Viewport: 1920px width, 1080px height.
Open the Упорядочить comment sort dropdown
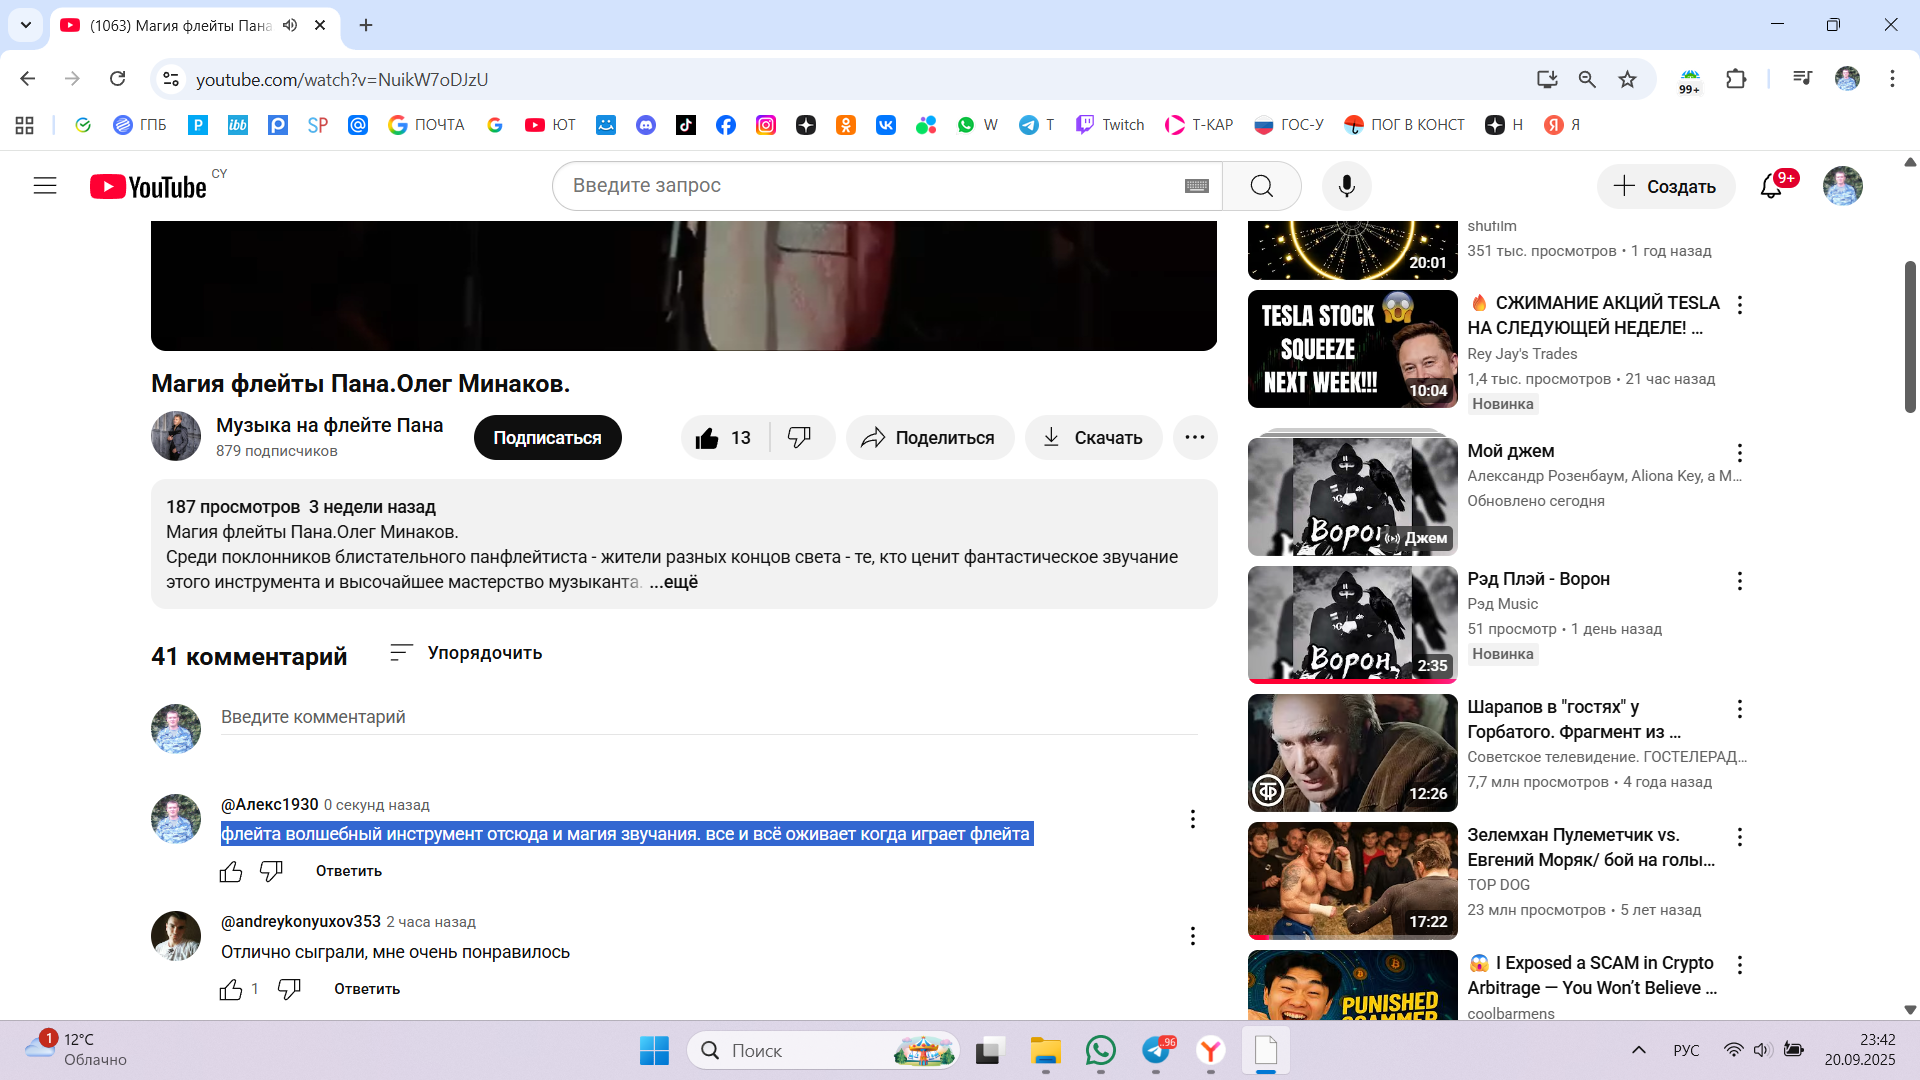466,653
